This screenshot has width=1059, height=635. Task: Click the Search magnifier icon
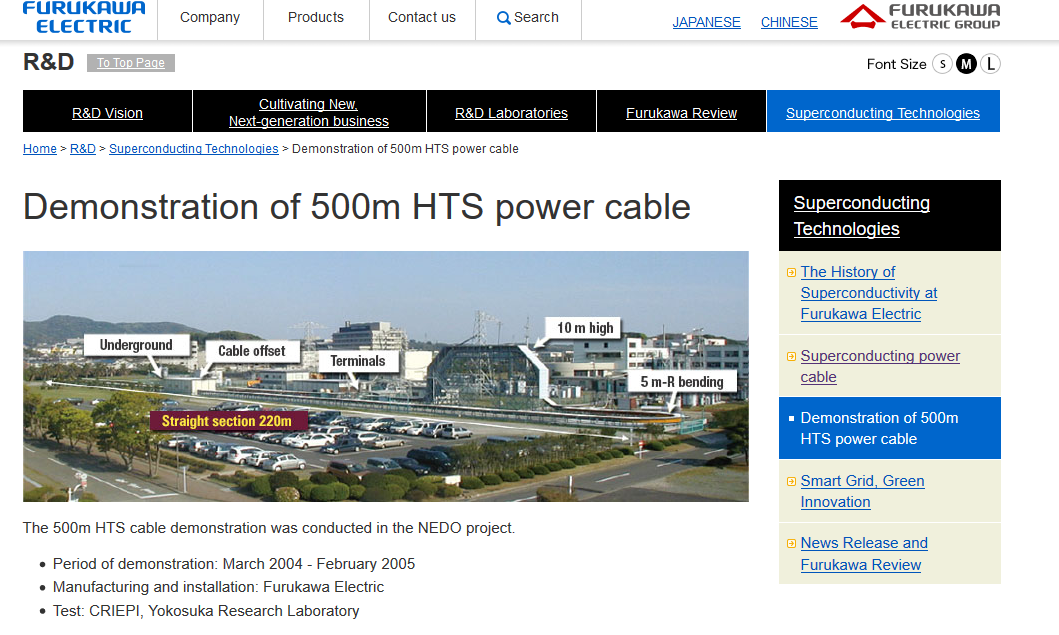[503, 18]
